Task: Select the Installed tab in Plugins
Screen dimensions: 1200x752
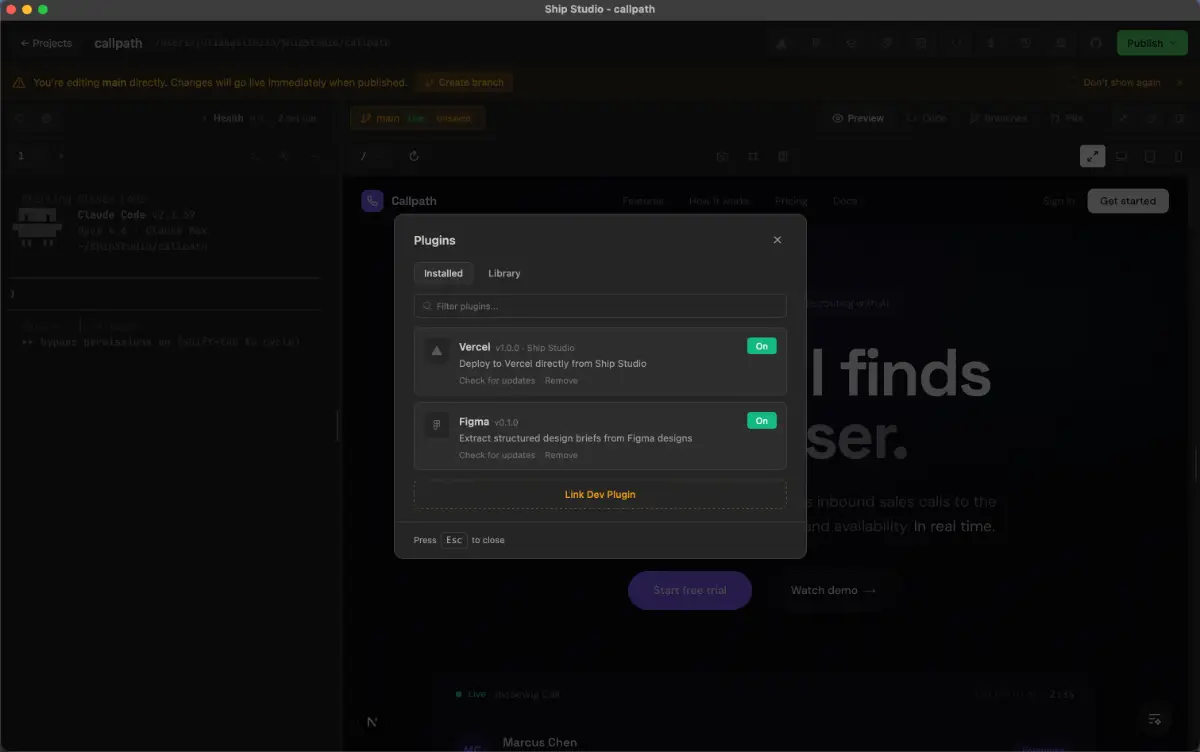Action: tap(443, 273)
